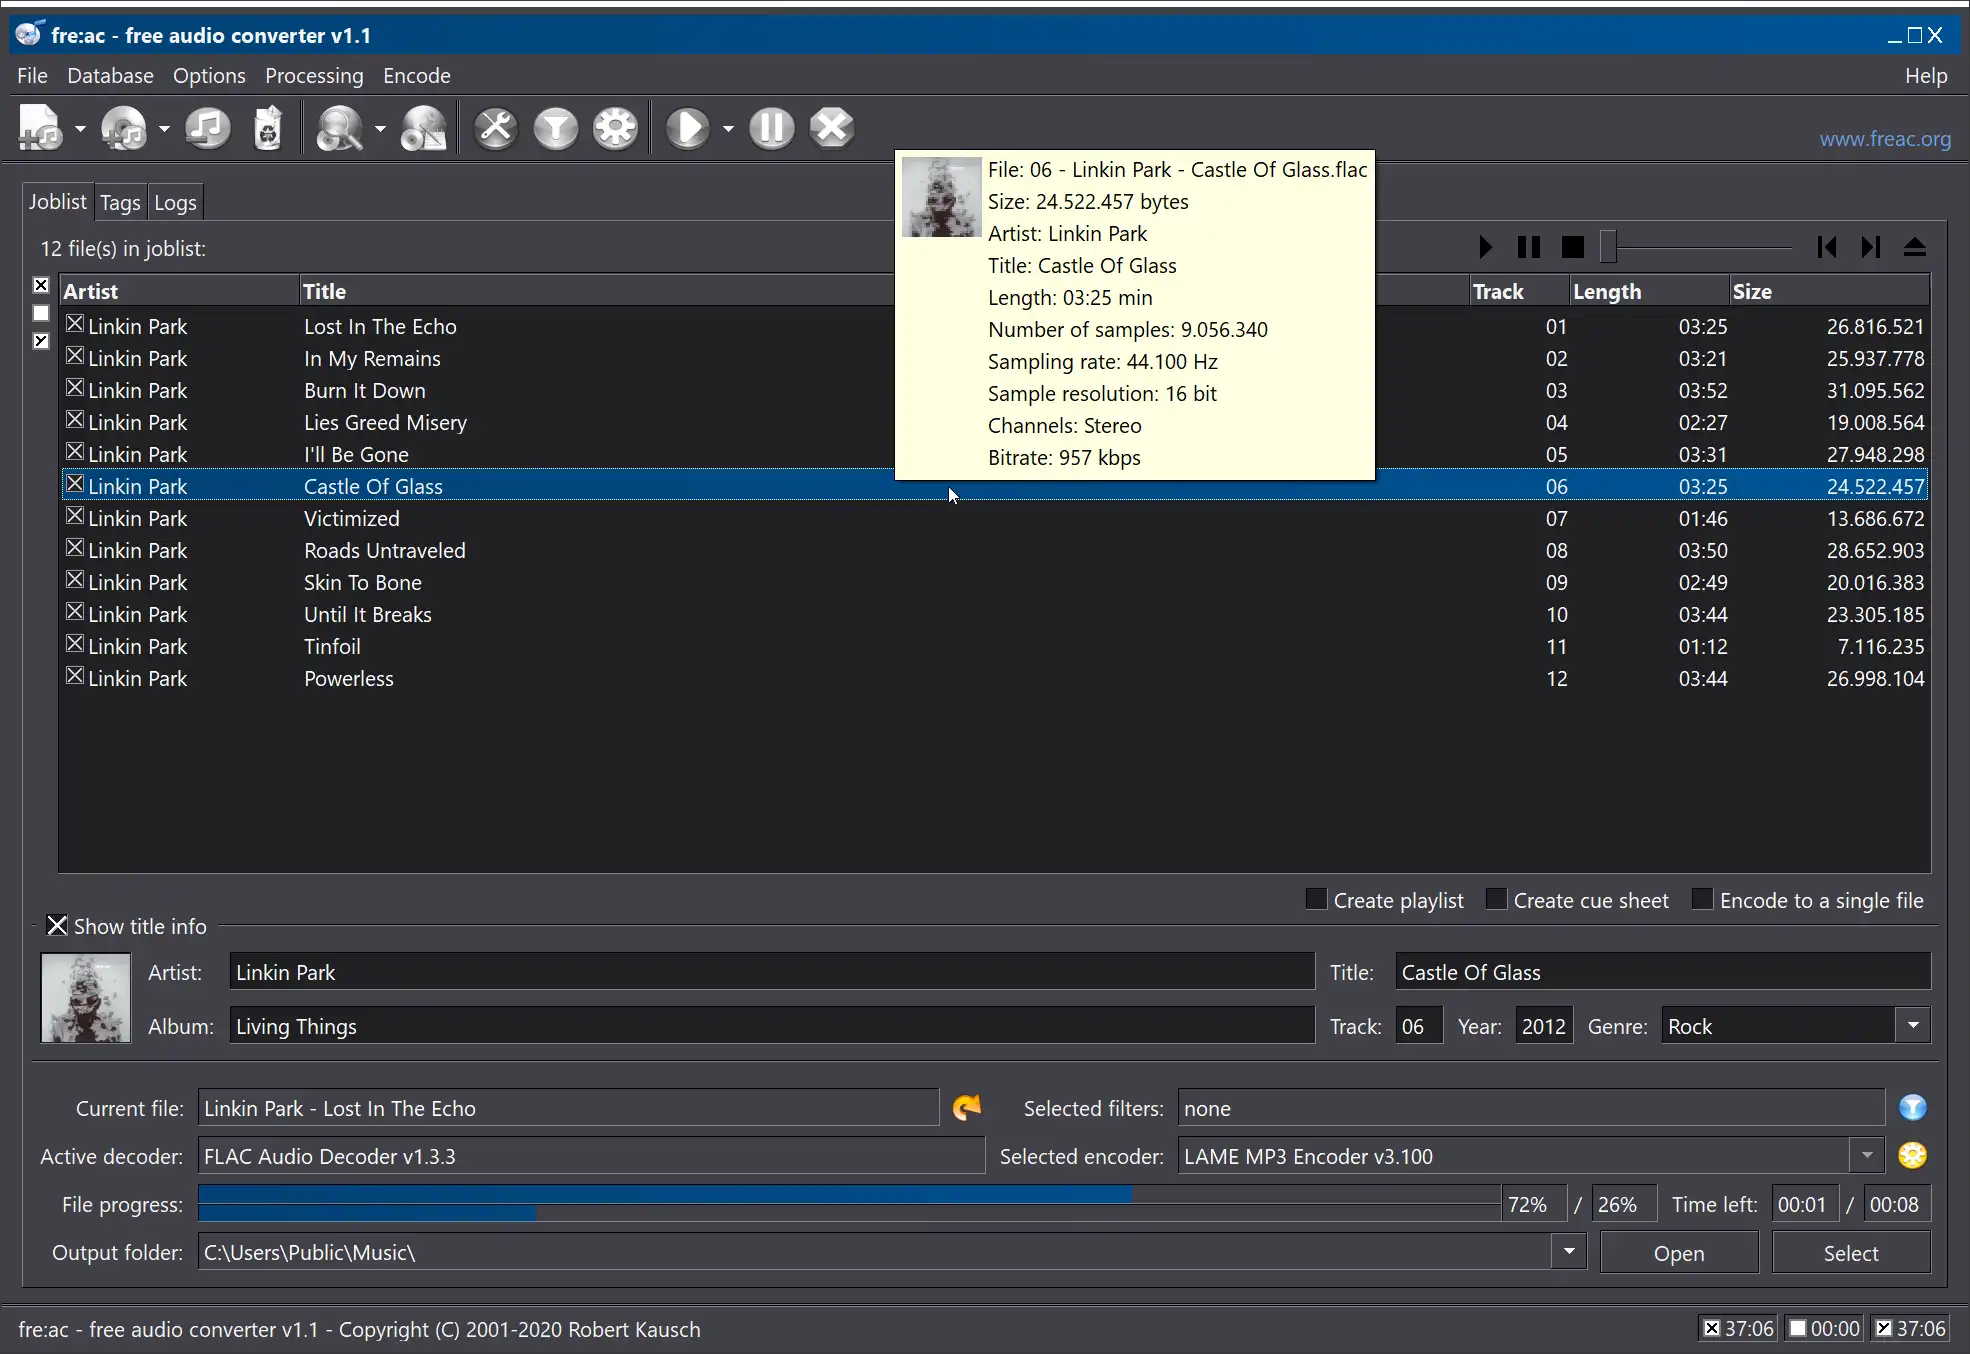Click the Pause button in transport controls

(x=1530, y=247)
